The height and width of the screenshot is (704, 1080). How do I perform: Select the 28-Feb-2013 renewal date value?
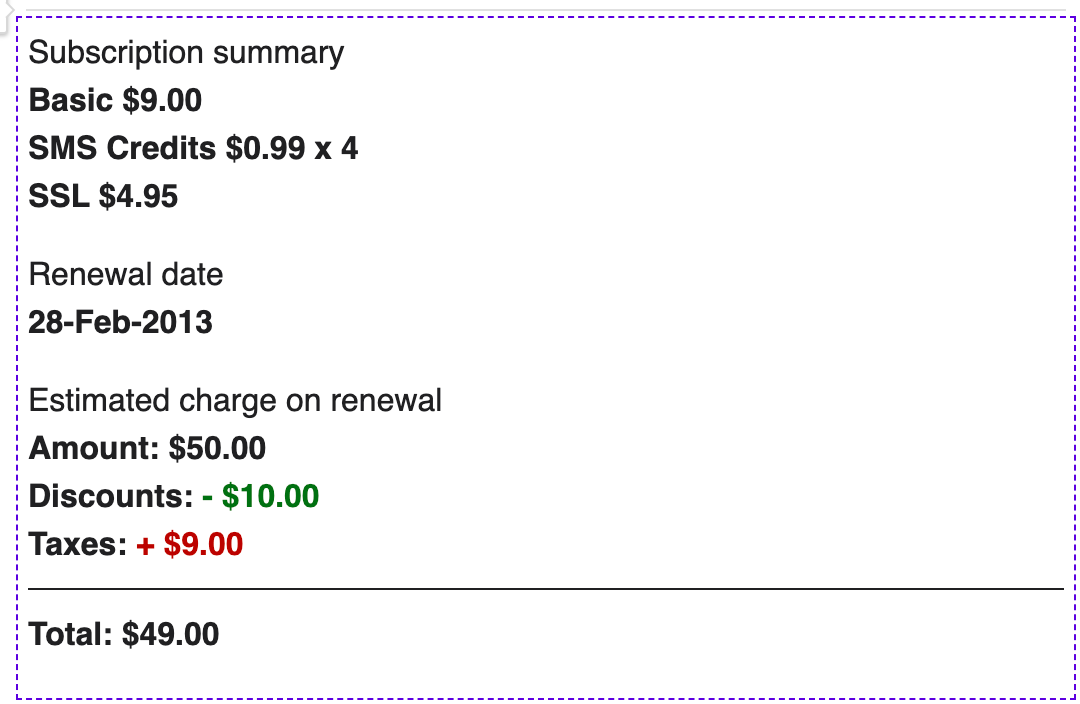(121, 322)
